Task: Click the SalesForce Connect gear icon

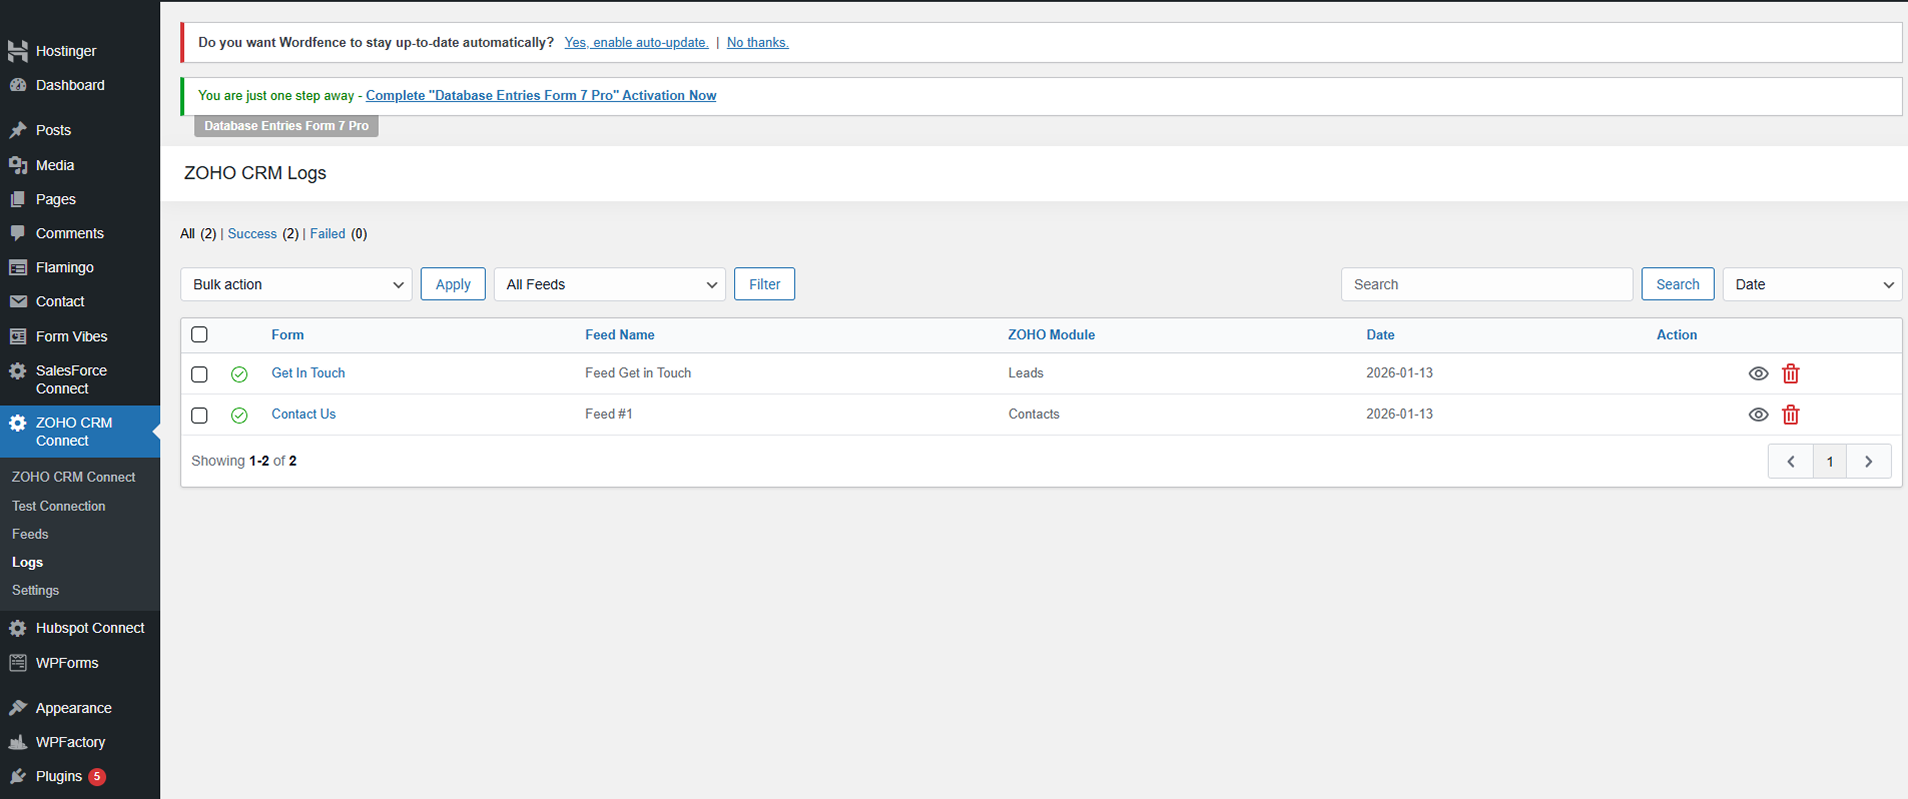Action: tap(18, 371)
